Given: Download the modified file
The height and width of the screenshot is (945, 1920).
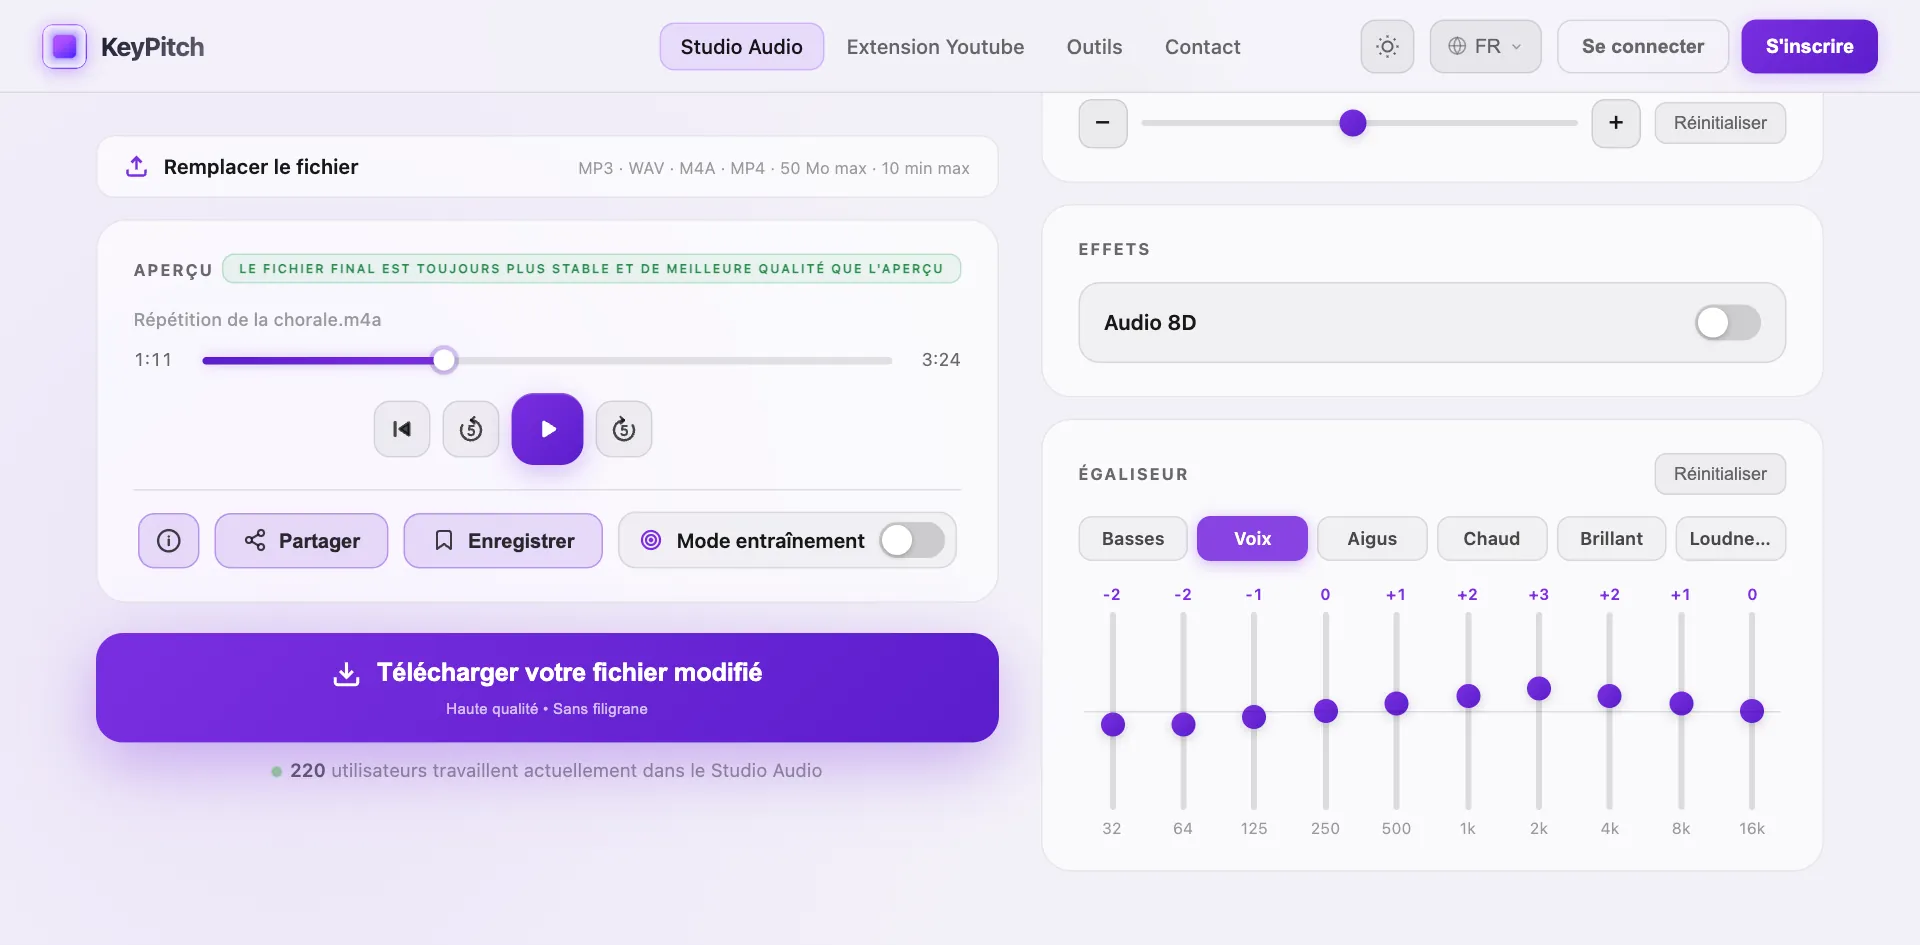Looking at the screenshot, I should pos(547,688).
